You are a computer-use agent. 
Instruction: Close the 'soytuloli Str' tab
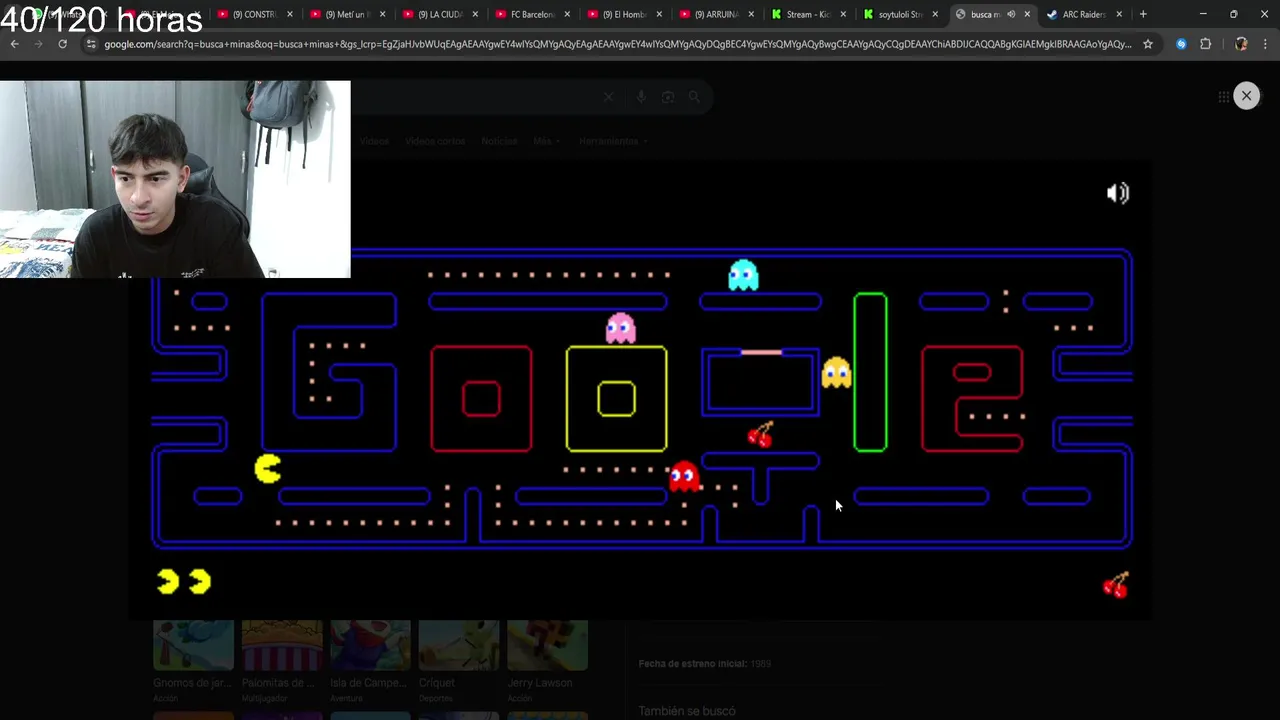(935, 14)
